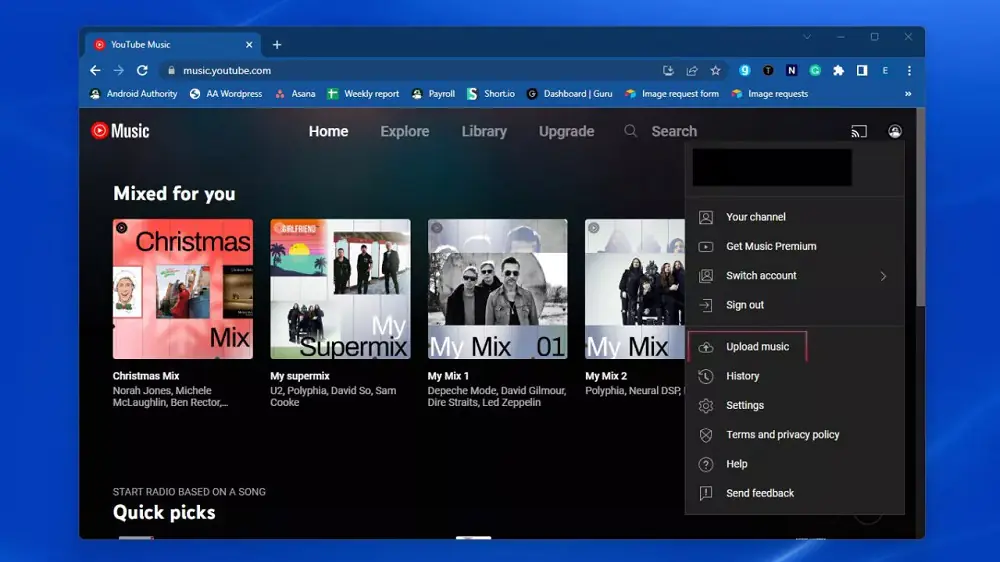Click the search magnifier icon
This screenshot has width=1000, height=562.
(630, 131)
